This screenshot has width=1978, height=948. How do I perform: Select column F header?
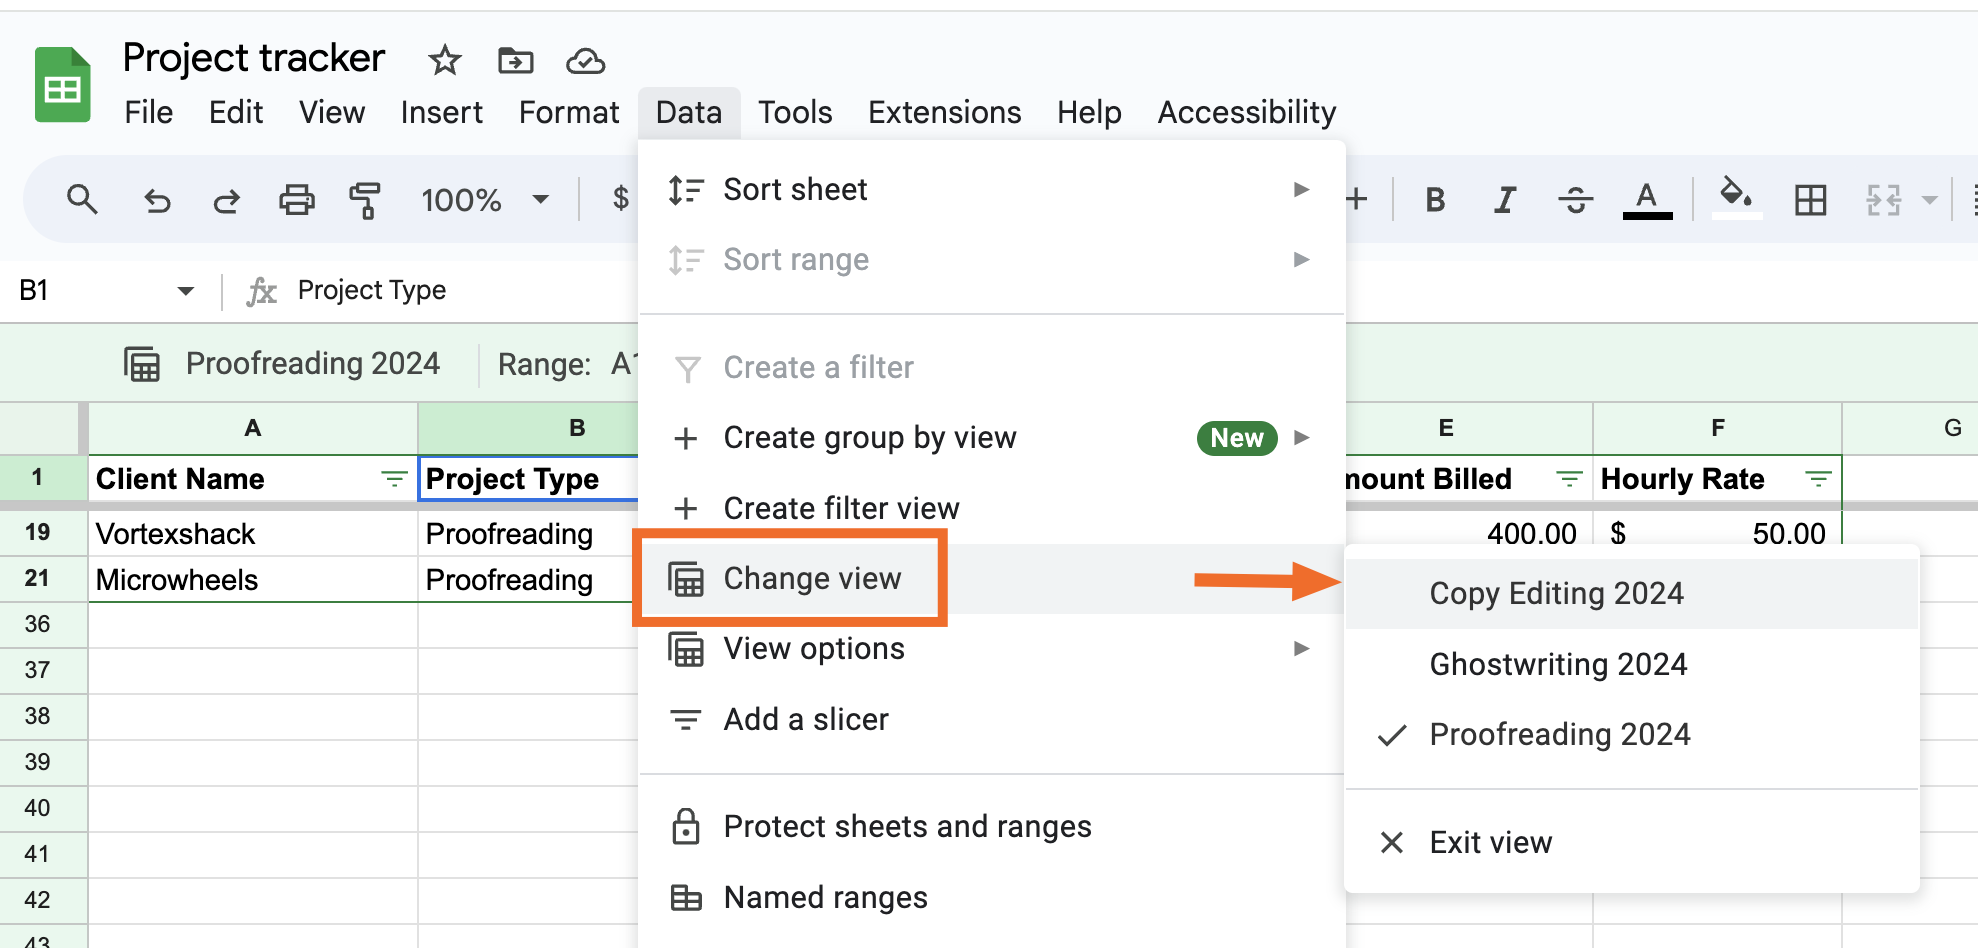(1717, 428)
